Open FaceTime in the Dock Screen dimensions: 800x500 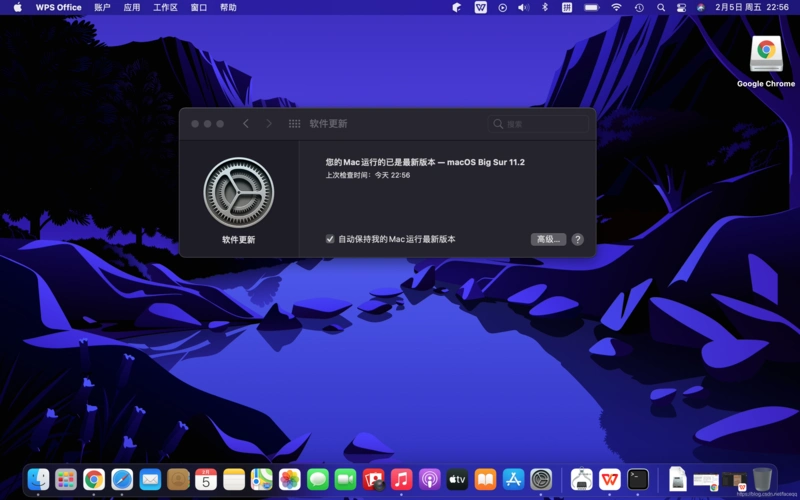(345, 479)
